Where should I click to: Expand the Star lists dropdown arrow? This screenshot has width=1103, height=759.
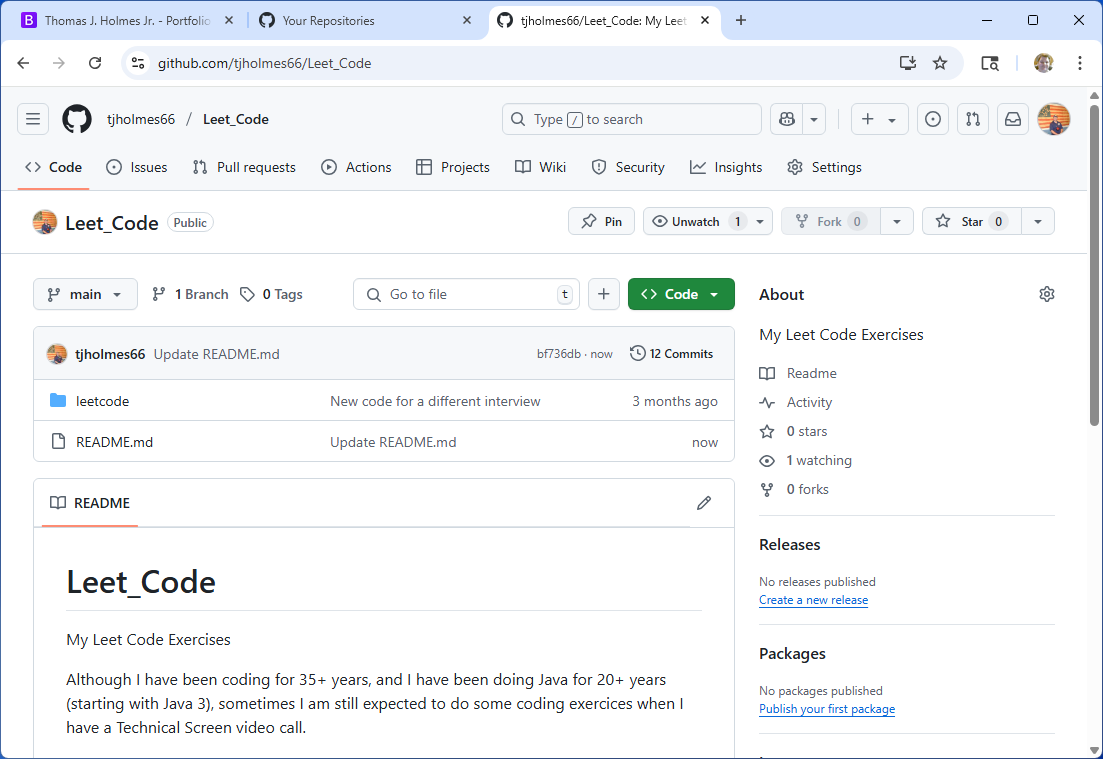click(x=1038, y=222)
